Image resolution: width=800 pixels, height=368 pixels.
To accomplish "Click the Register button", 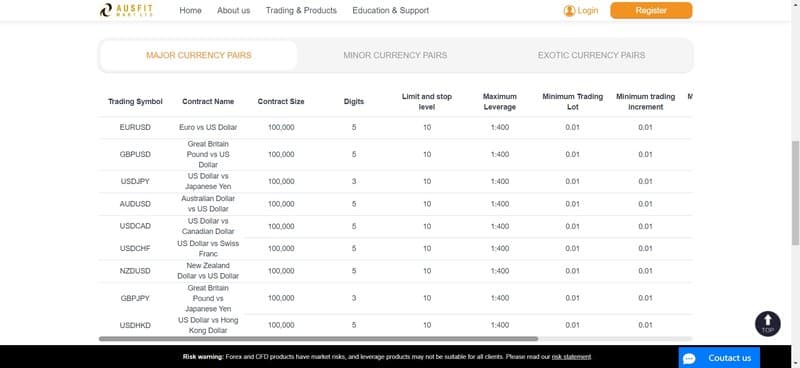I will point(651,10).
